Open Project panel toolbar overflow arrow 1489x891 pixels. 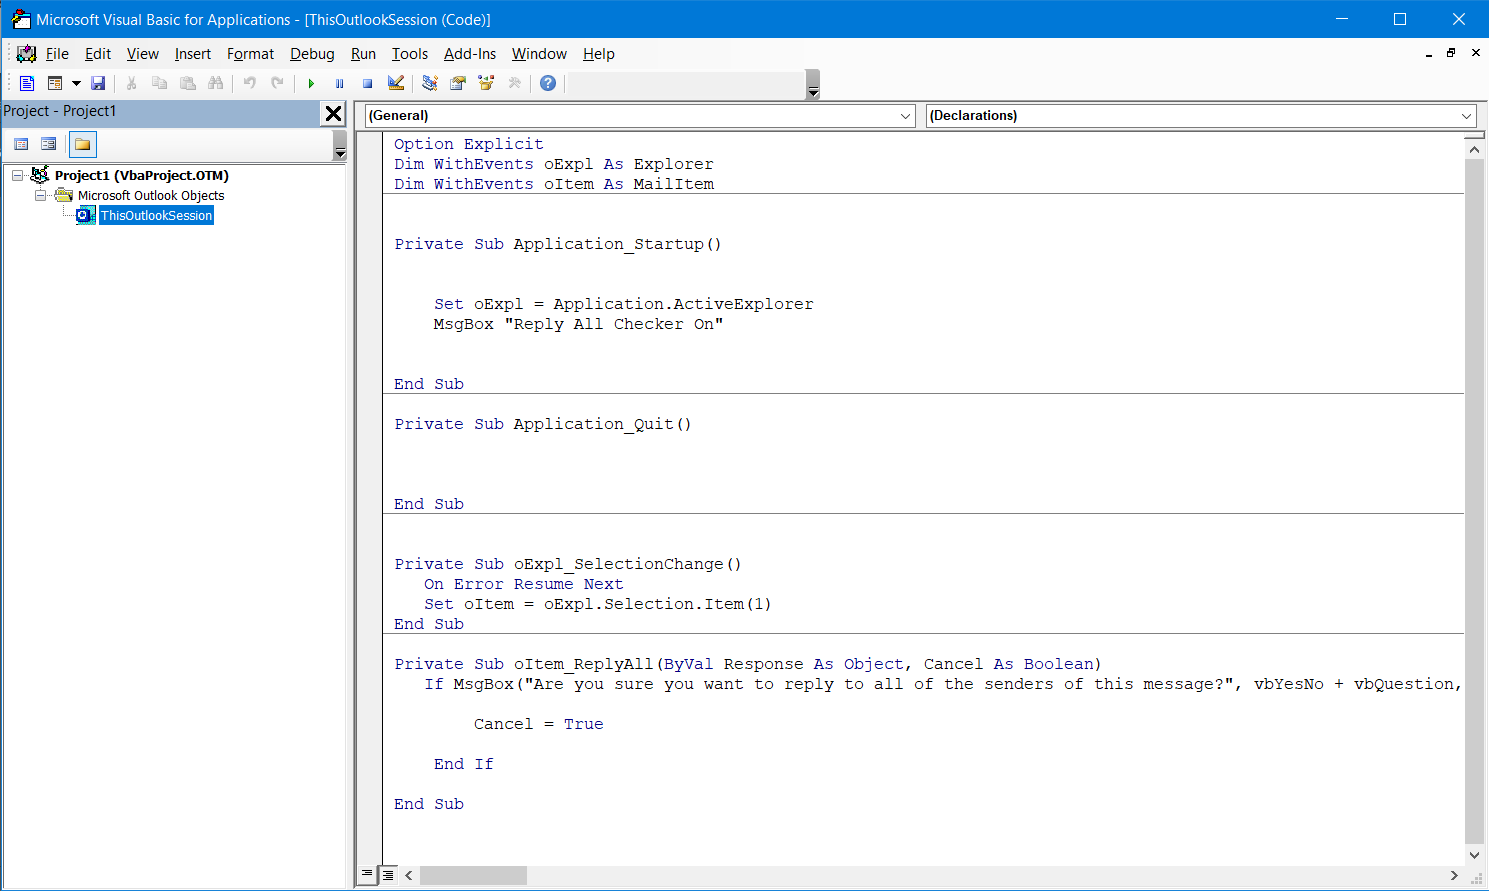(x=340, y=146)
